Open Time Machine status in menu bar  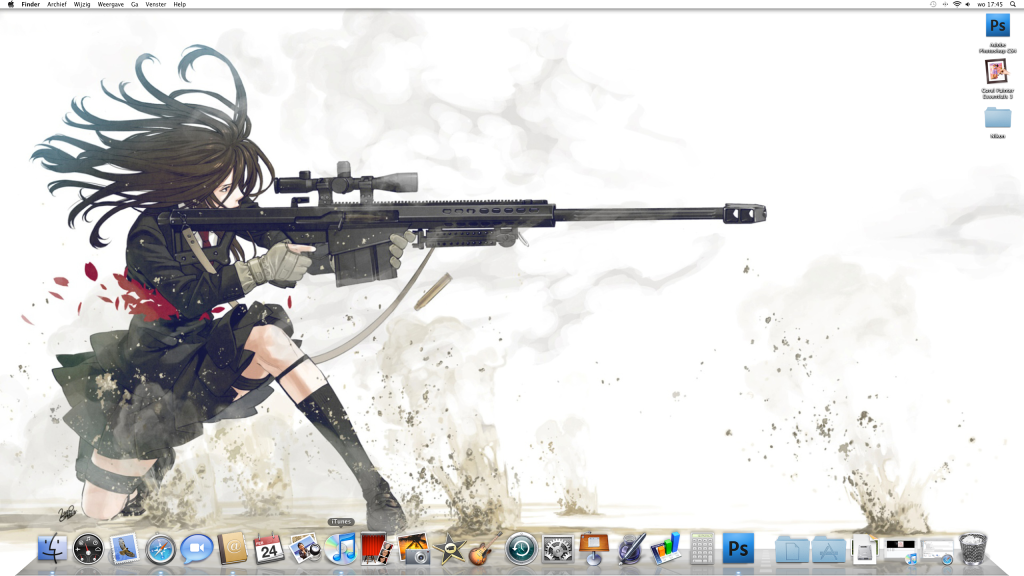pyautogui.click(x=933, y=4)
